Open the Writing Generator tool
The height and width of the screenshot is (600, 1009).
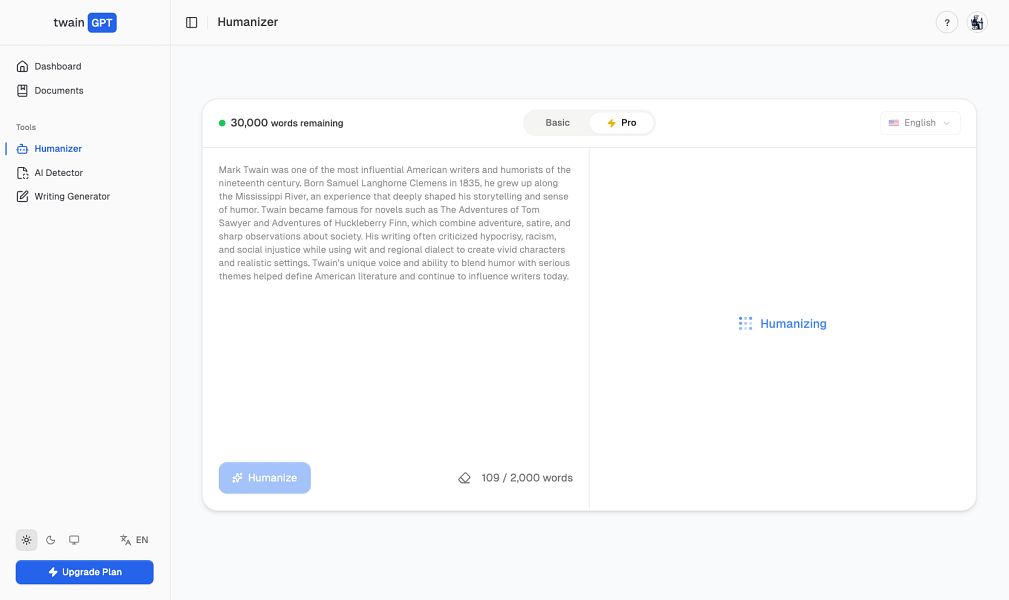coord(63,196)
